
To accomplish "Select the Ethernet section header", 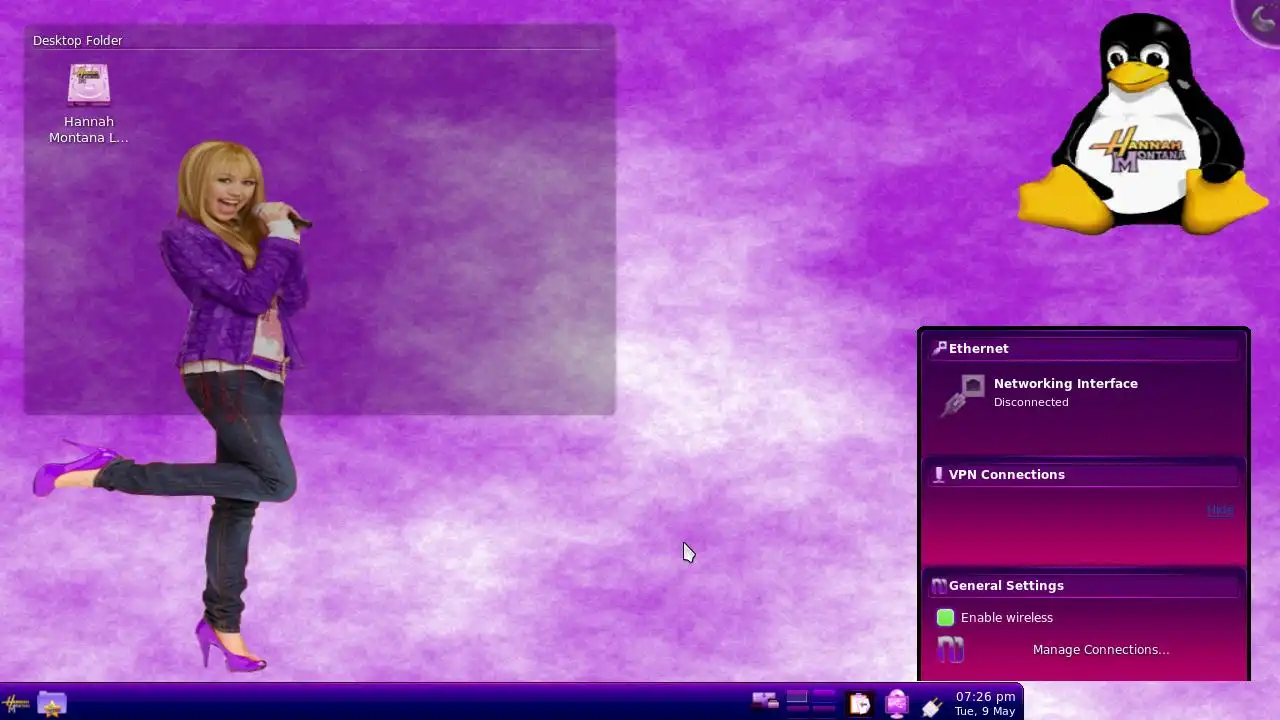I will point(1085,348).
